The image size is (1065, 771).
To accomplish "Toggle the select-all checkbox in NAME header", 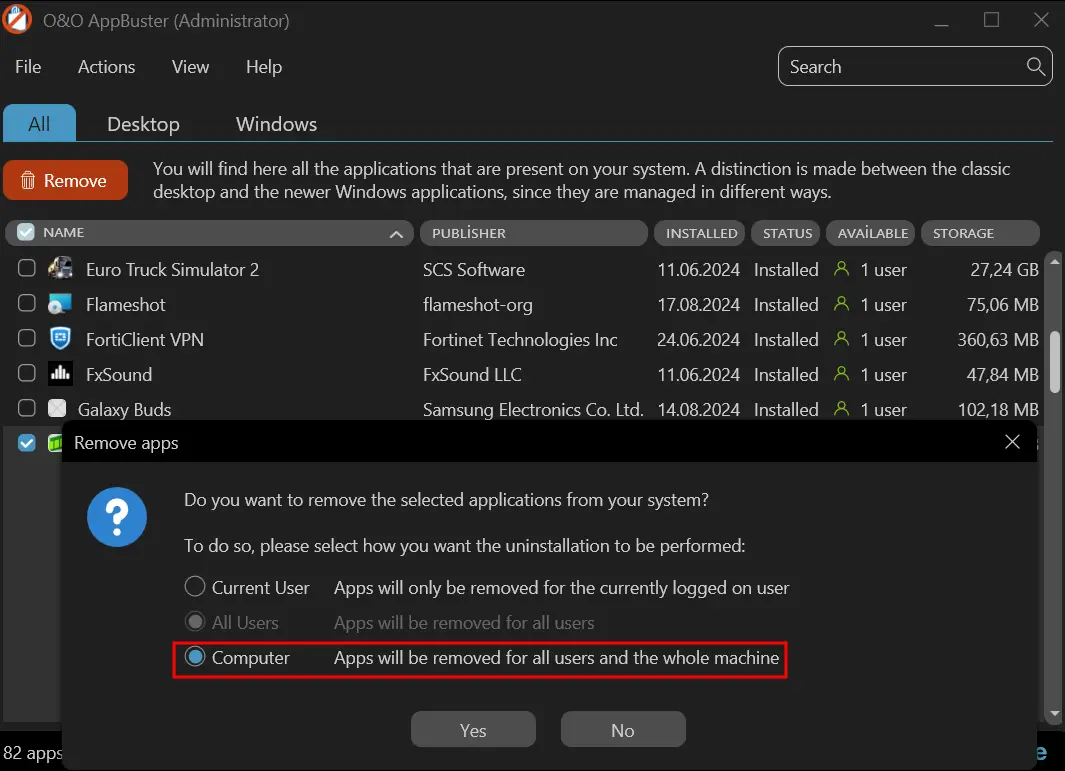I will (26, 232).
